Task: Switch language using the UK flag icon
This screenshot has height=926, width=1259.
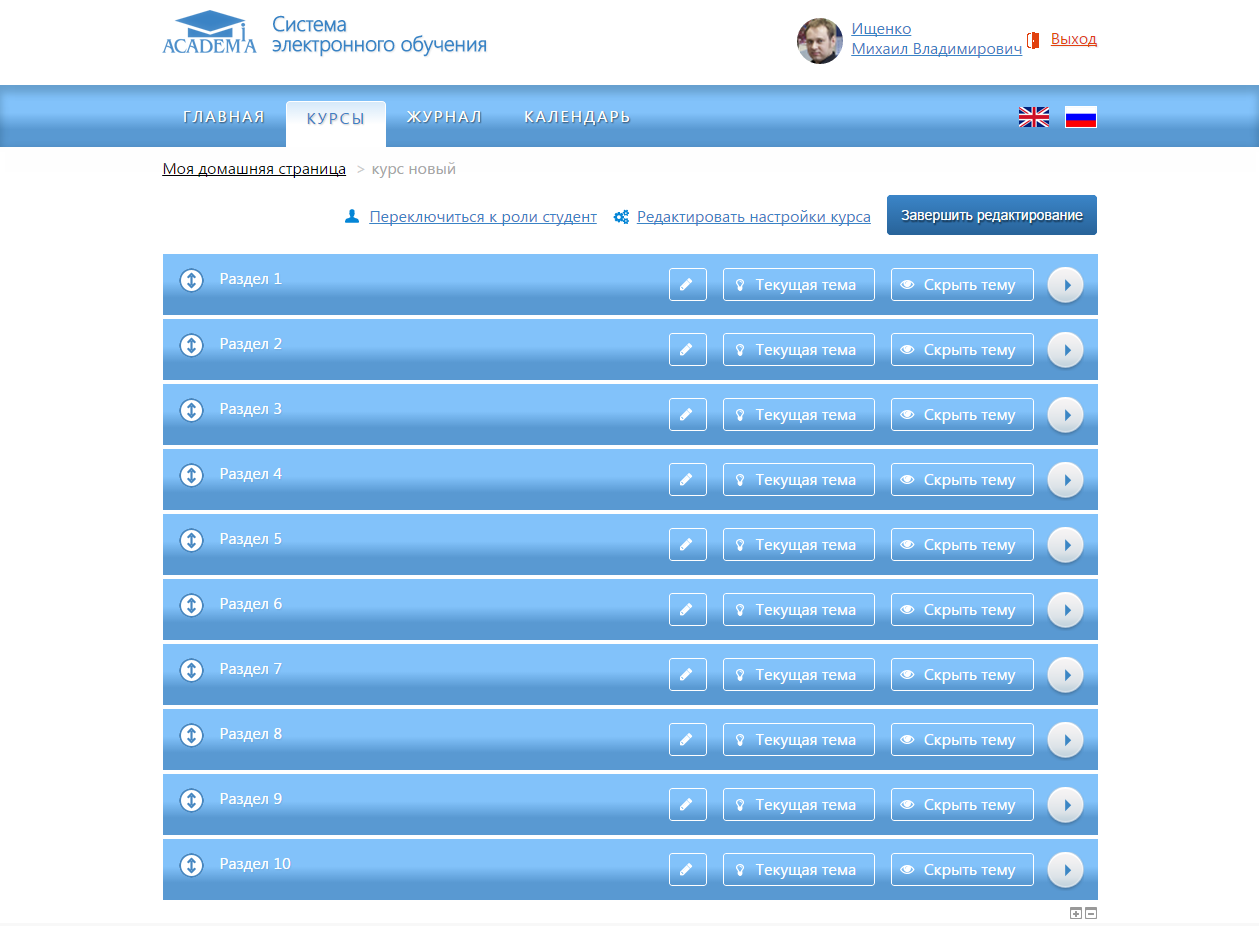Action: point(1033,117)
